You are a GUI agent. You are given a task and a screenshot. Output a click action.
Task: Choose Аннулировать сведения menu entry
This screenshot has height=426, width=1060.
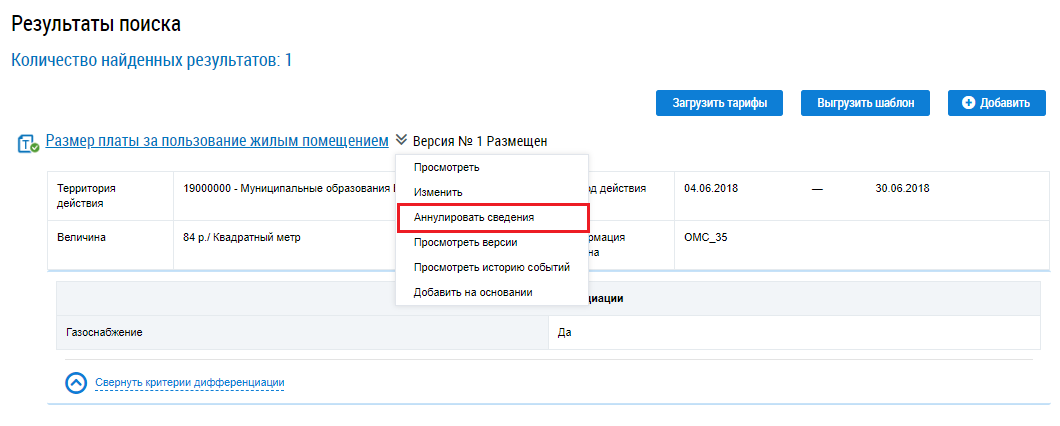[x=474, y=217]
